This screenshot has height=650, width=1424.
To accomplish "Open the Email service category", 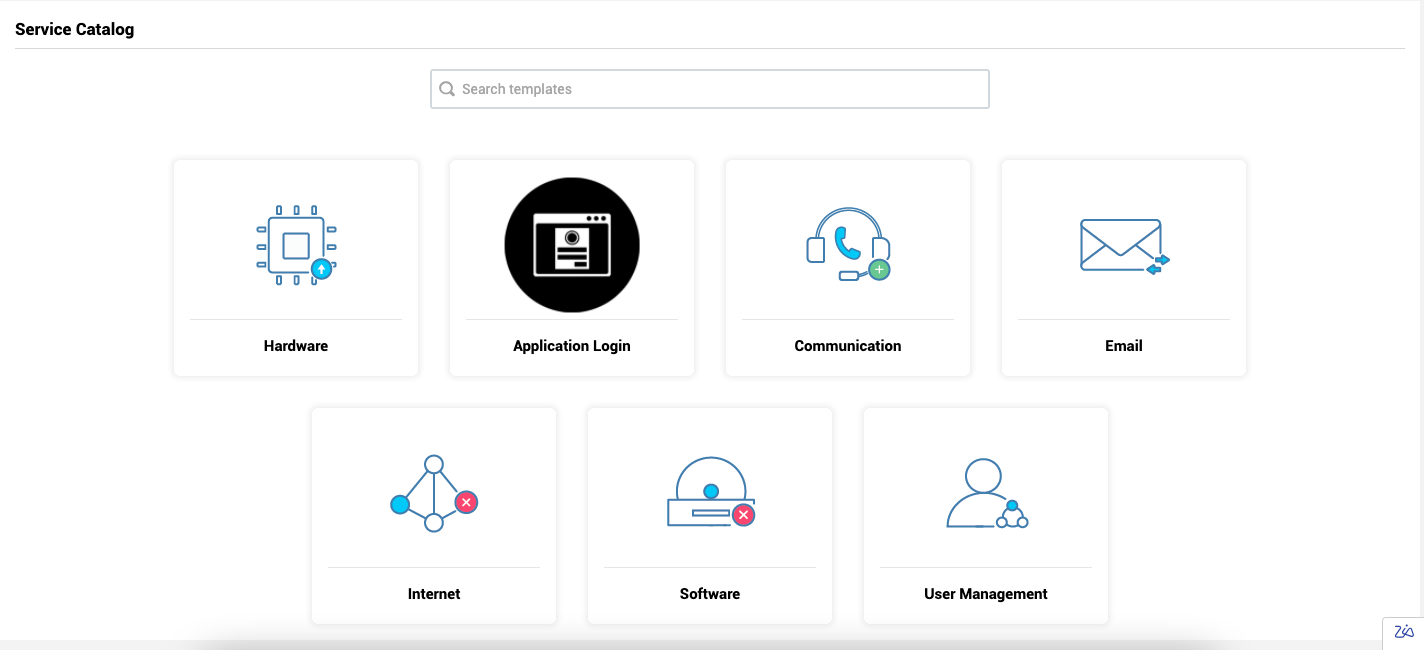I will point(1123,268).
